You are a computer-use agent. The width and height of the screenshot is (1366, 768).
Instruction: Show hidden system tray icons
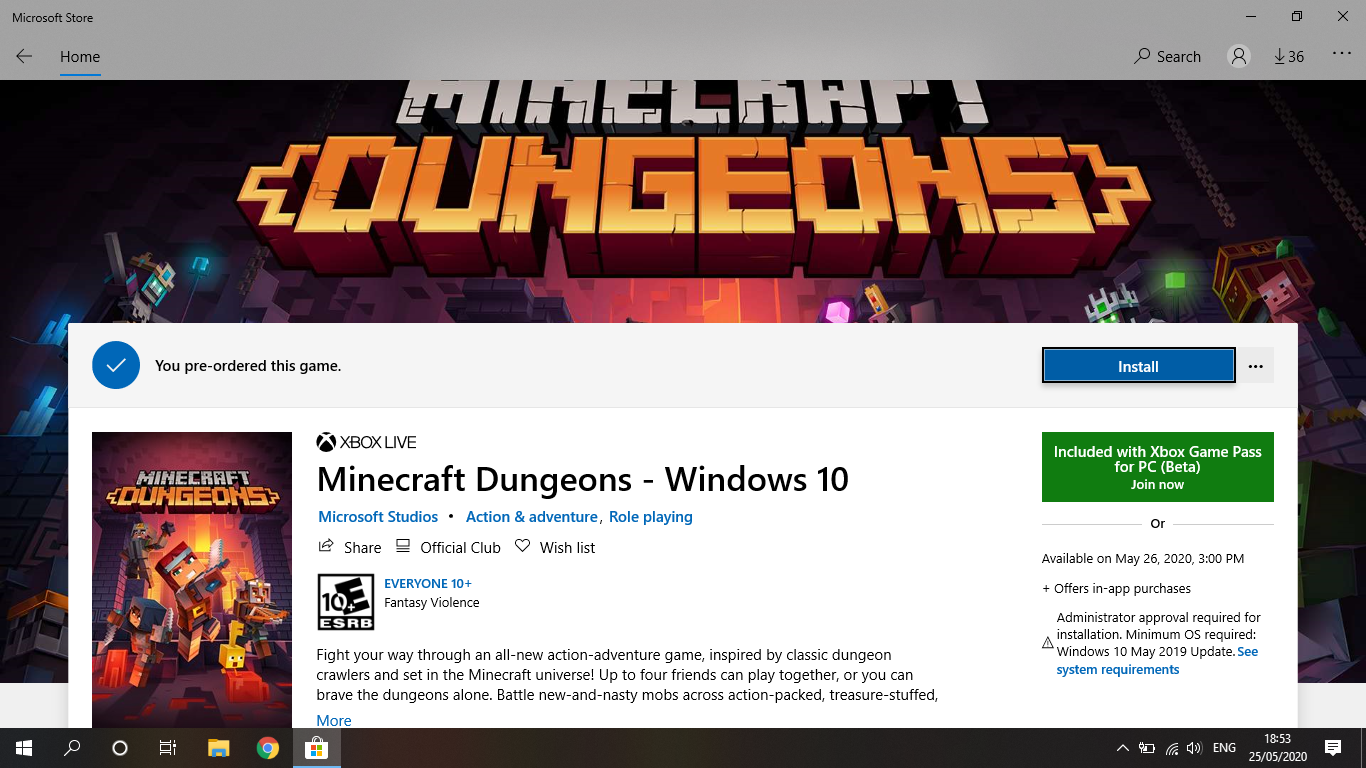[x=1122, y=748]
